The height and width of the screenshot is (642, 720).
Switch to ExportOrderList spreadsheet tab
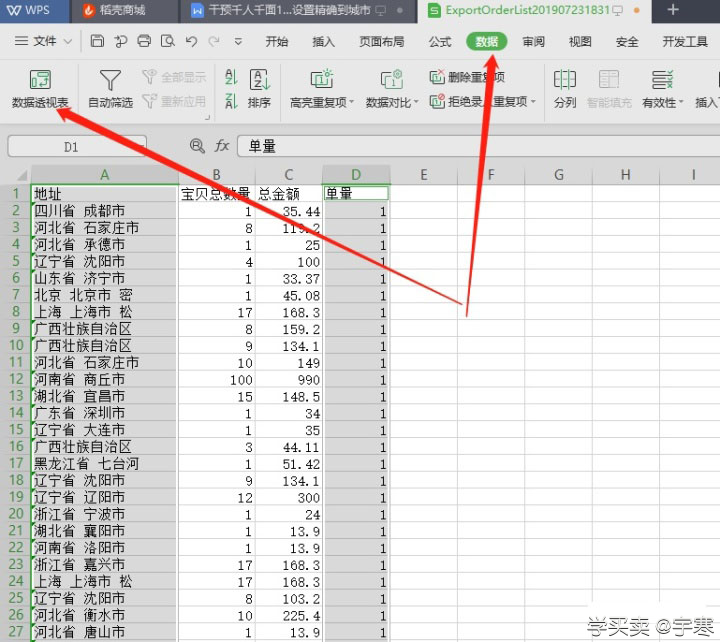(534, 10)
